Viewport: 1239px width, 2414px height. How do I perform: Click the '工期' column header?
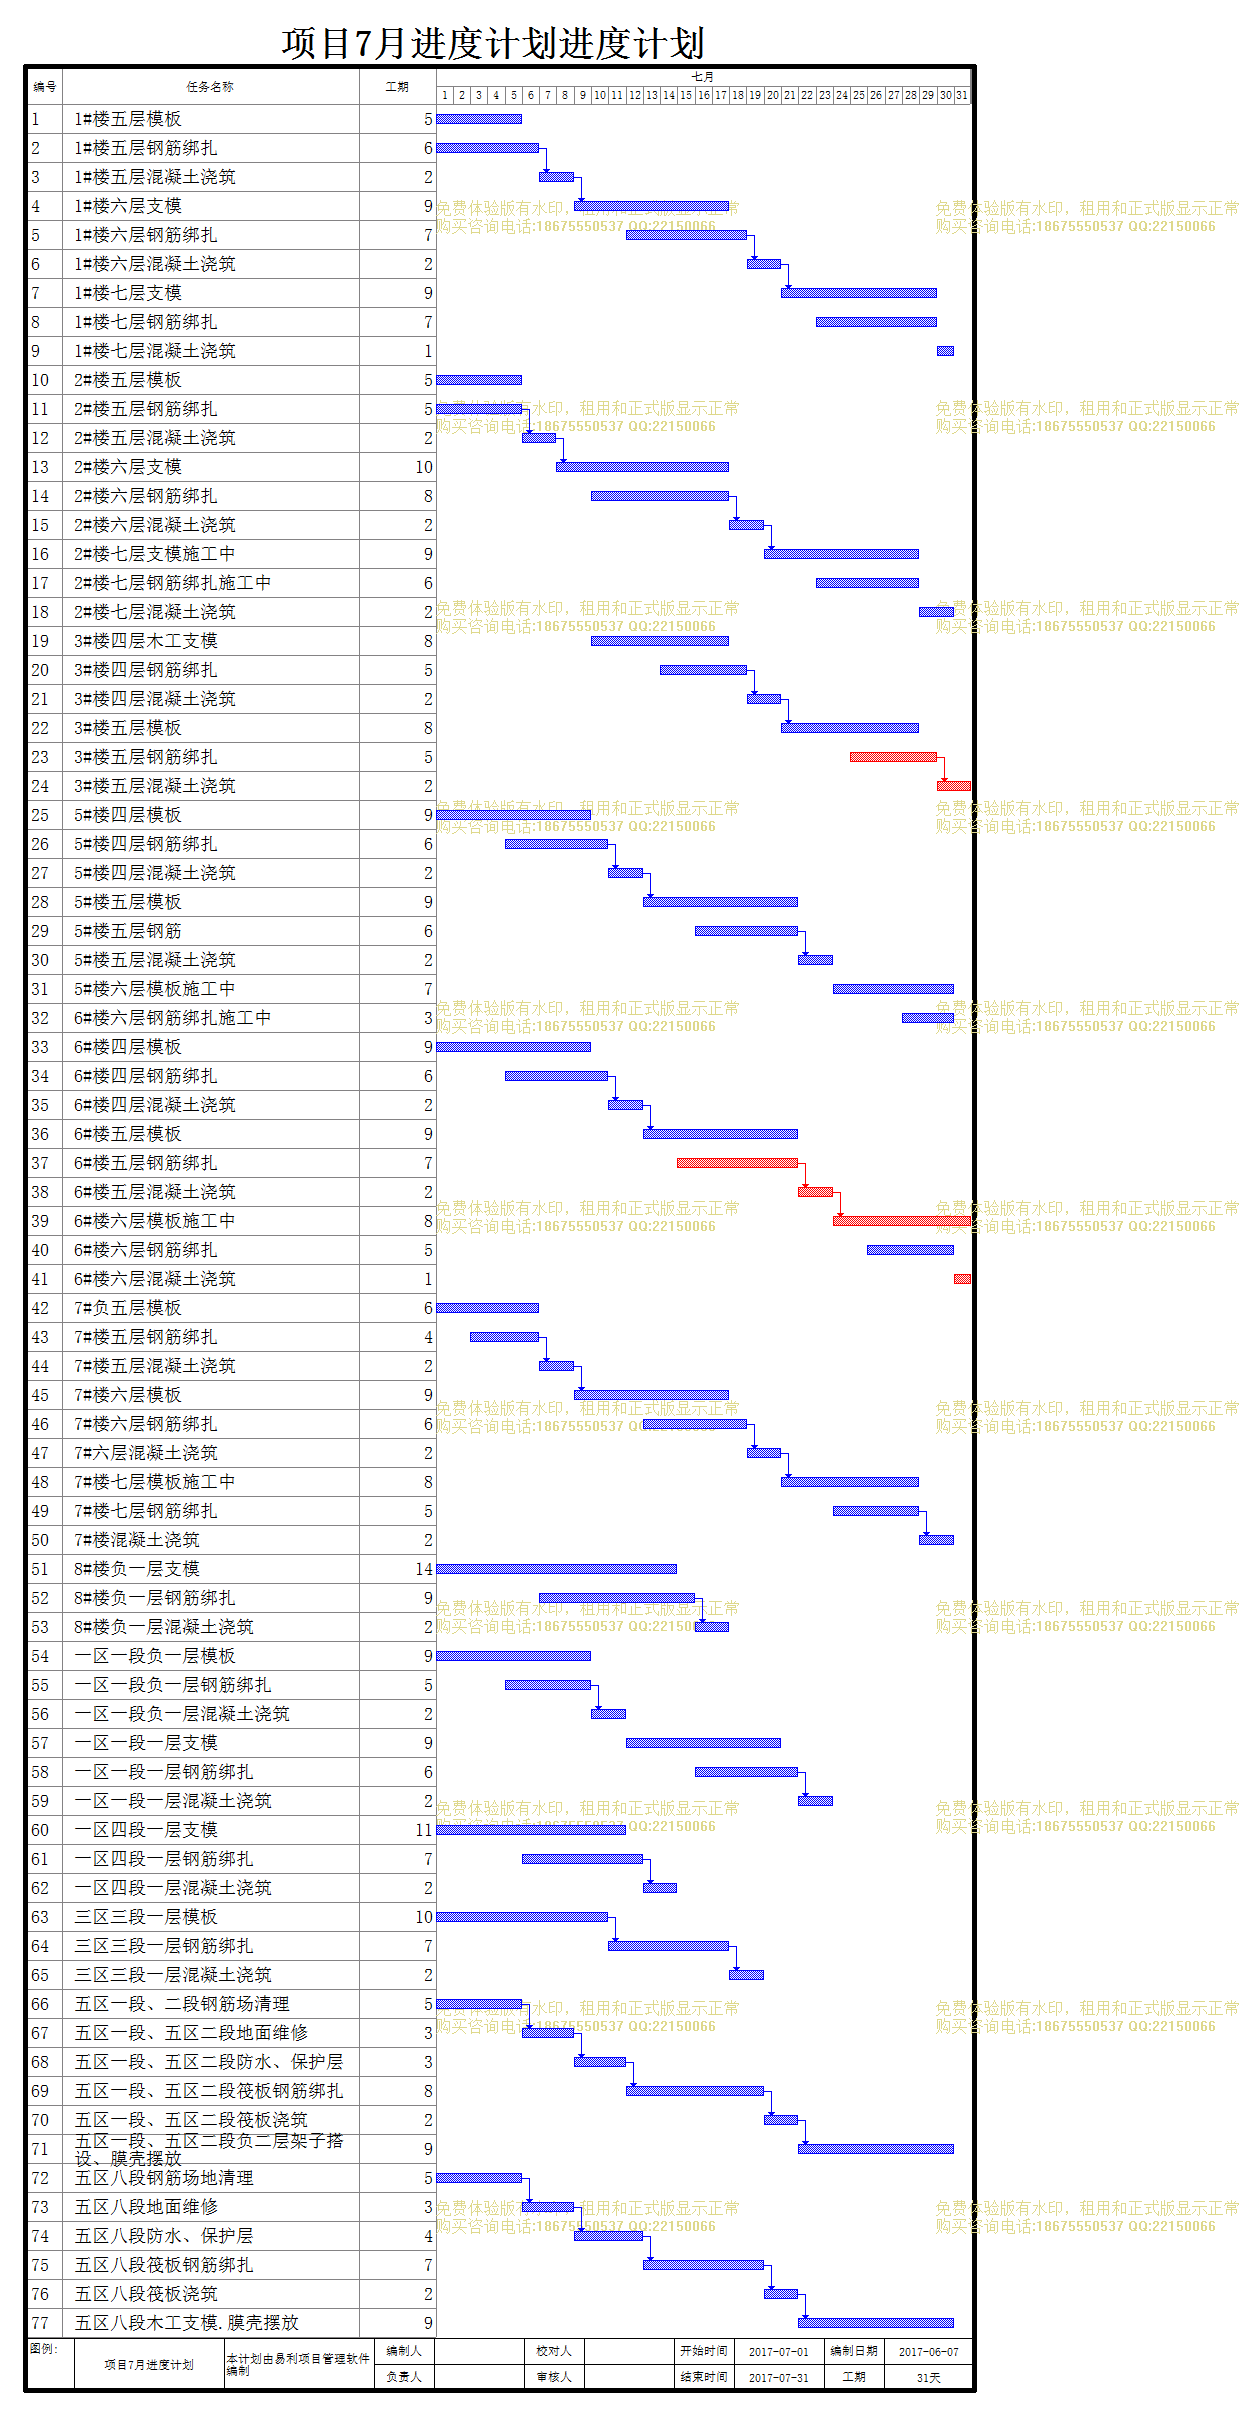(x=397, y=87)
